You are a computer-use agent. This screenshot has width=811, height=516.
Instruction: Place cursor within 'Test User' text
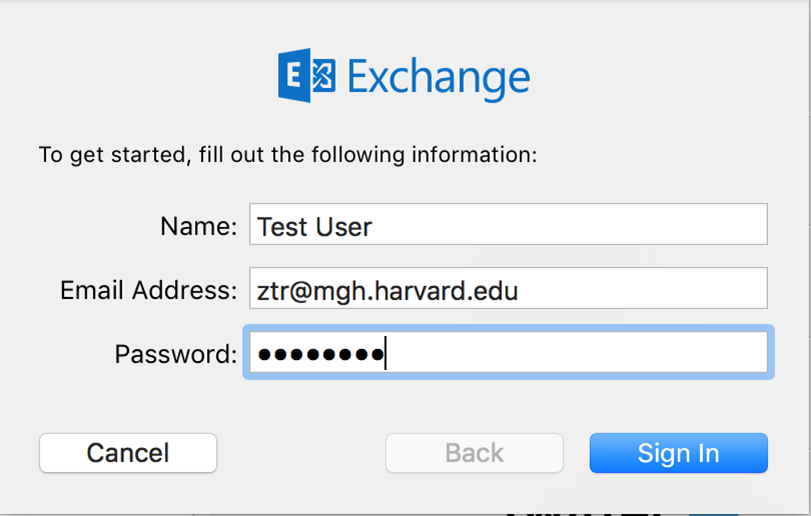pyautogui.click(x=314, y=226)
